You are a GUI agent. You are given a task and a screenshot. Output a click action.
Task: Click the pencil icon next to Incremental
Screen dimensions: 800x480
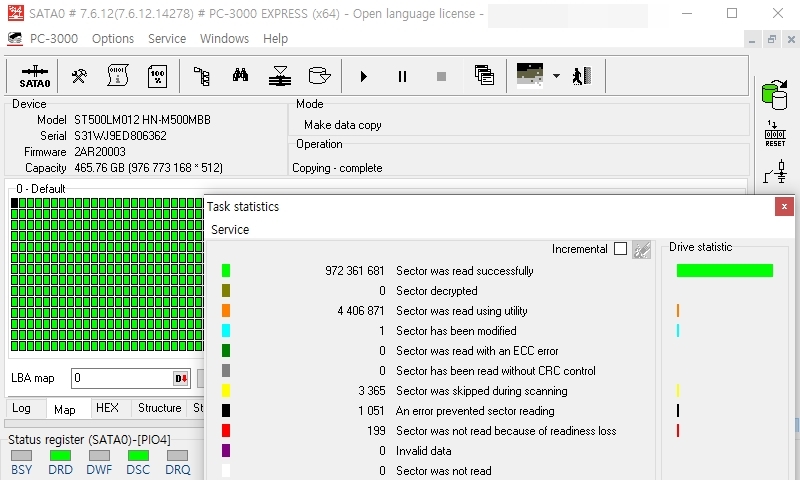(x=641, y=249)
